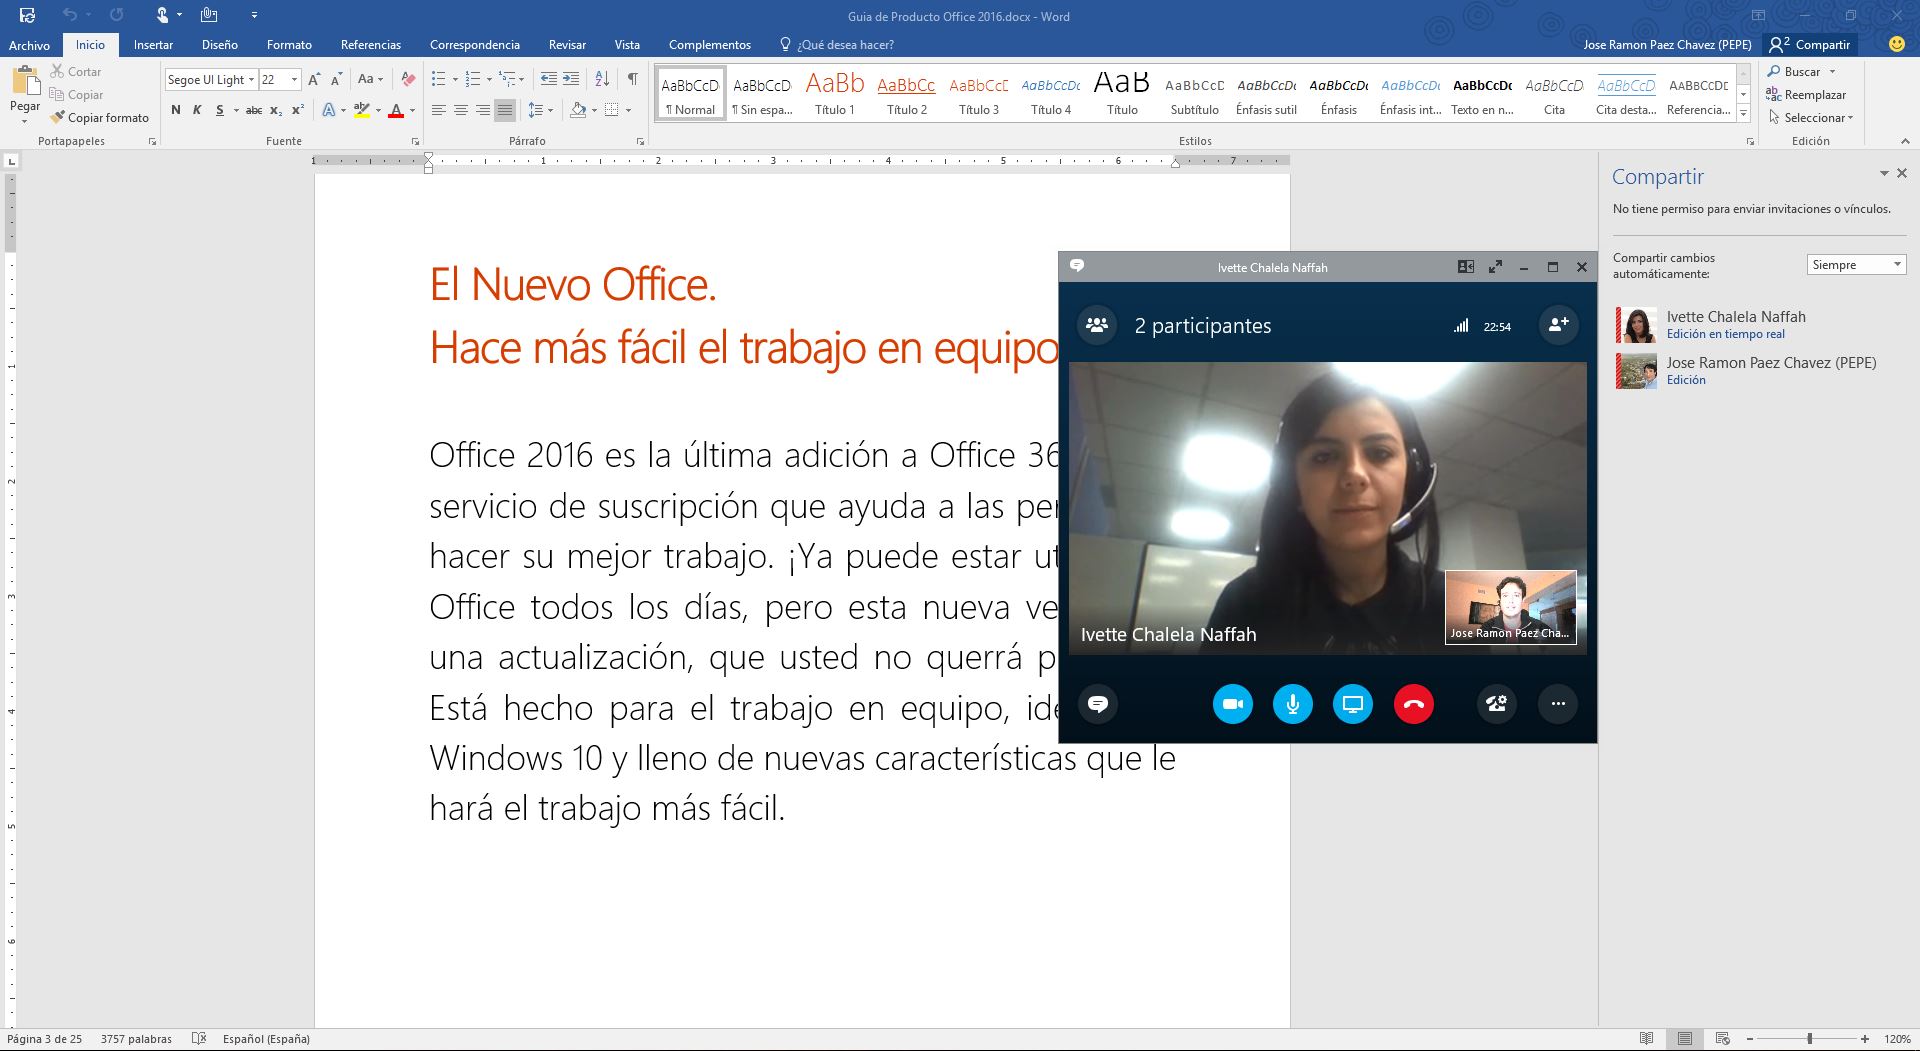Toggle italic formatting
Screen dimensions: 1920x1051
197,110
